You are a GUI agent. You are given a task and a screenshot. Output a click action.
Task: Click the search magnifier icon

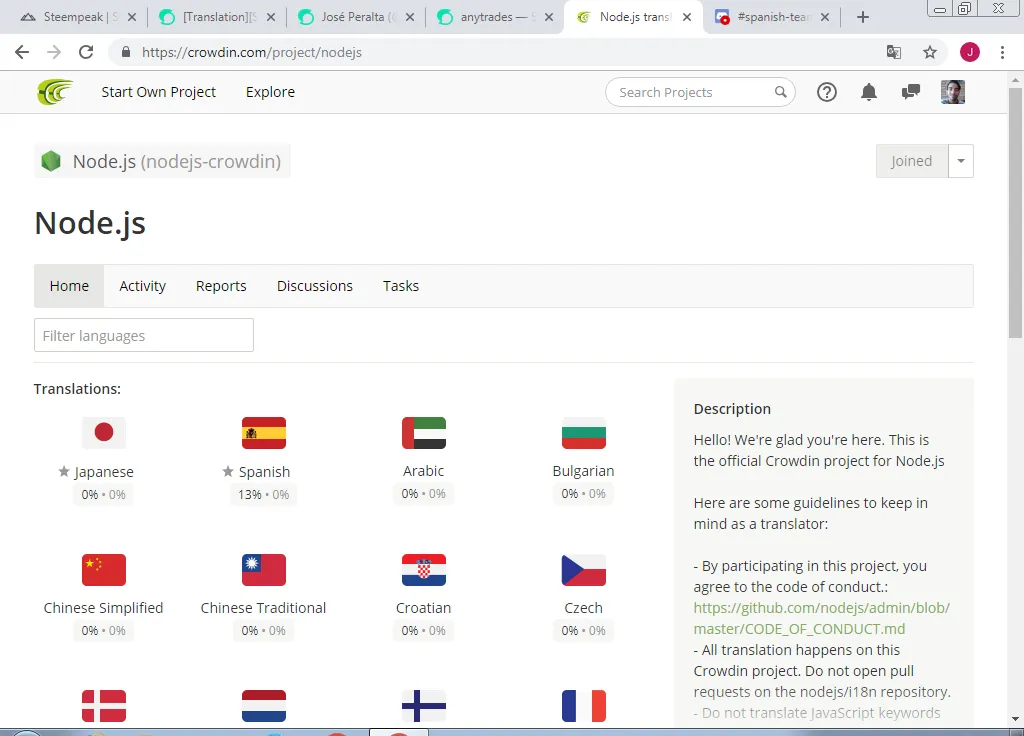[x=780, y=92]
